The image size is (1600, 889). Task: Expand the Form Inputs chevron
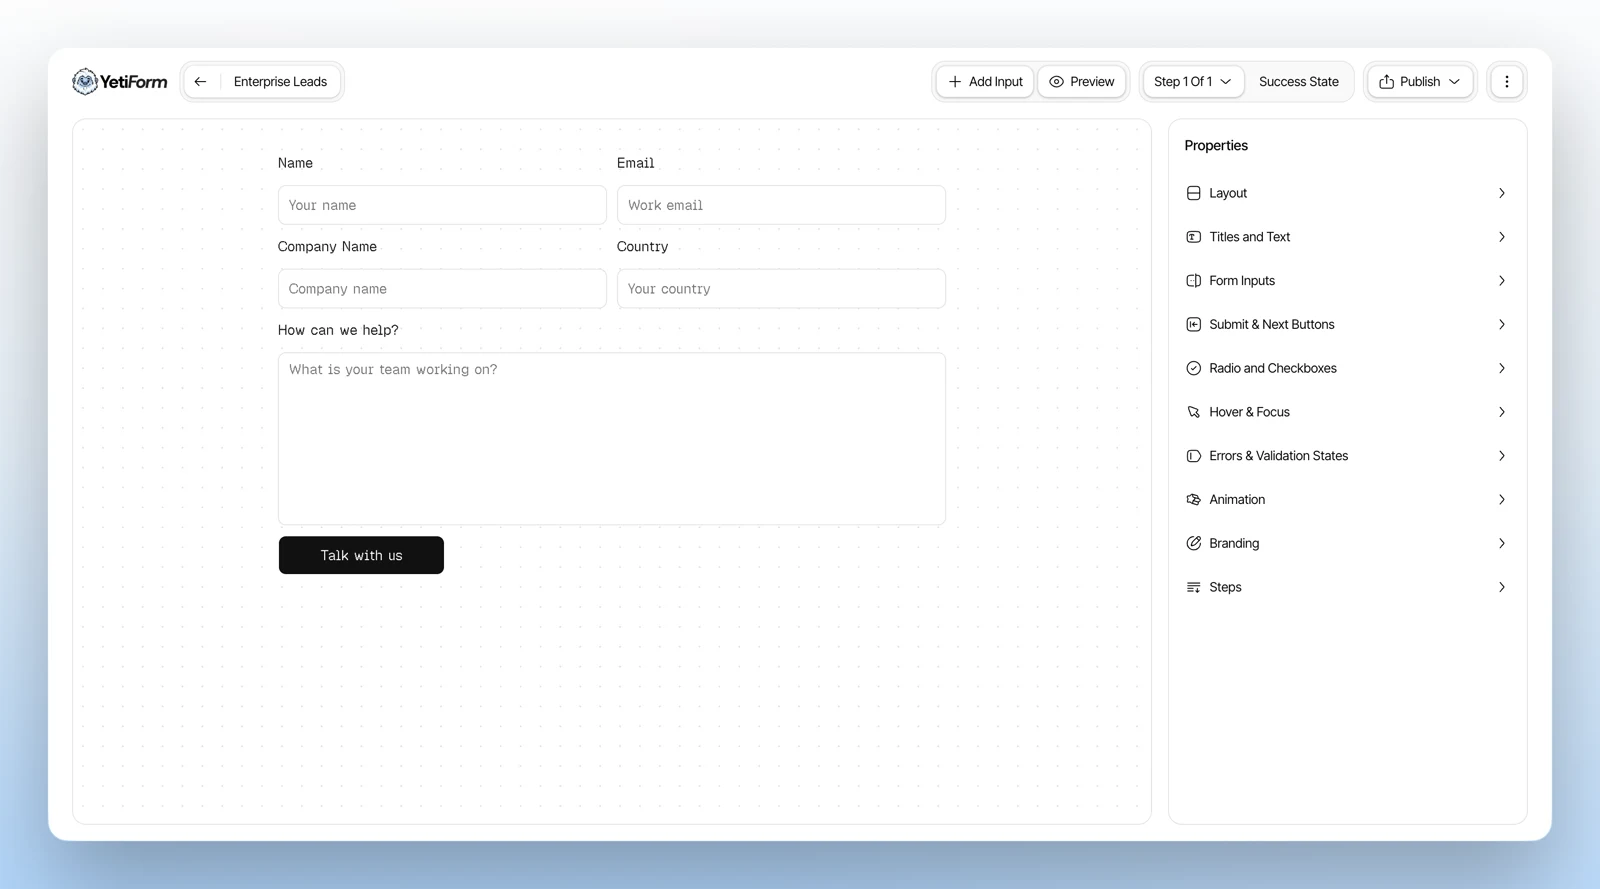[x=1501, y=281]
